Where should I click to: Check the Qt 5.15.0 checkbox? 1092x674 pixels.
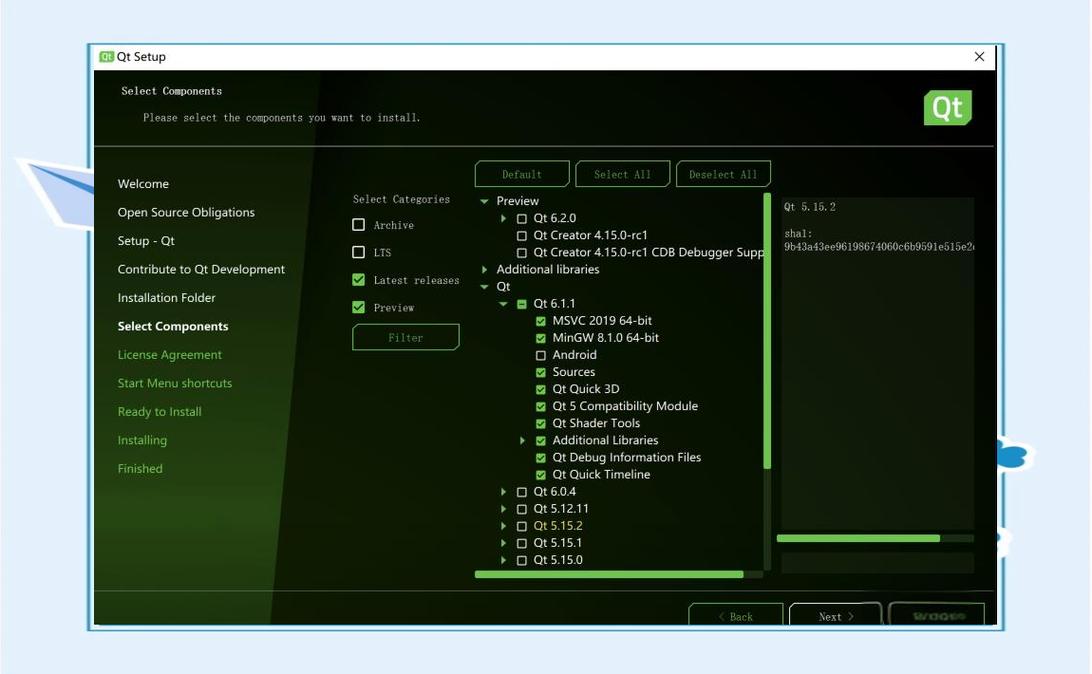click(522, 561)
